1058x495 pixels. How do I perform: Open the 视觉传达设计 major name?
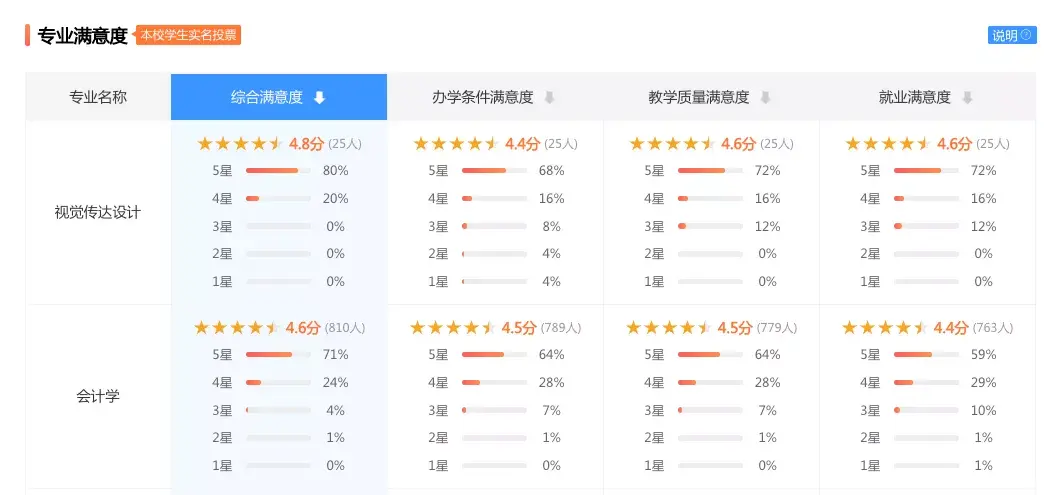pos(98,212)
